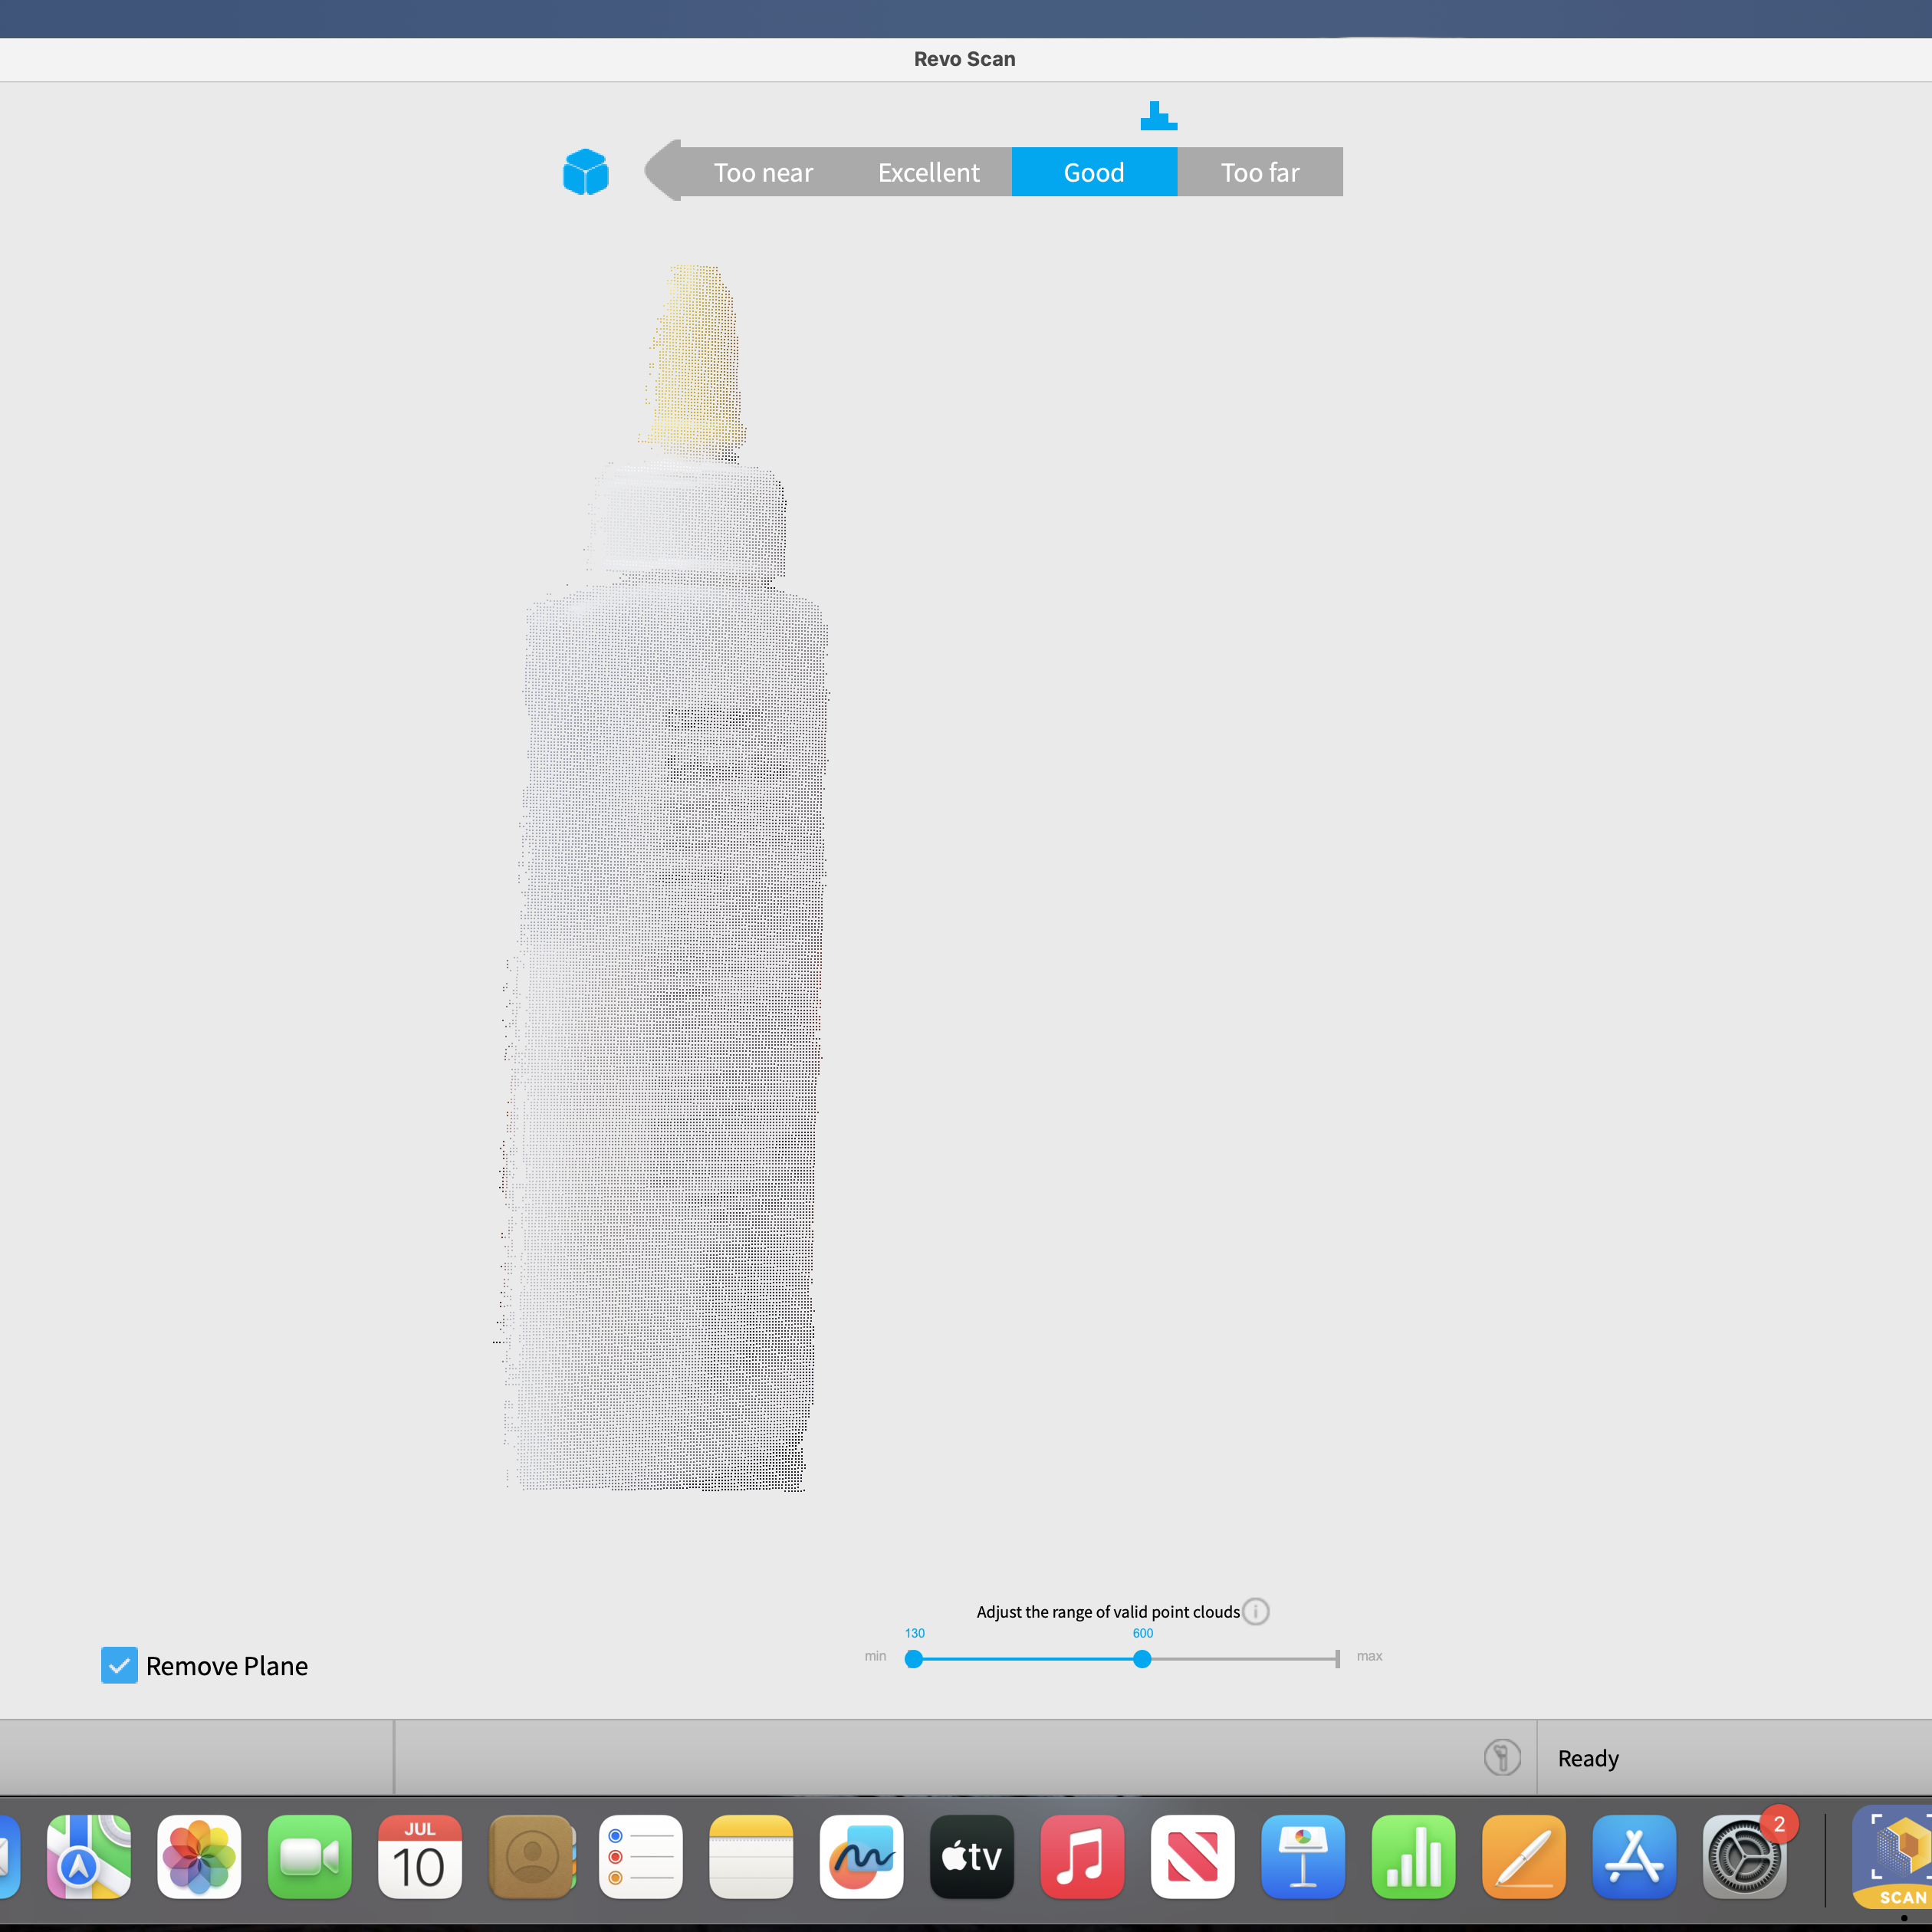
Task: Open Numbers from the dock
Action: tap(1414, 1856)
